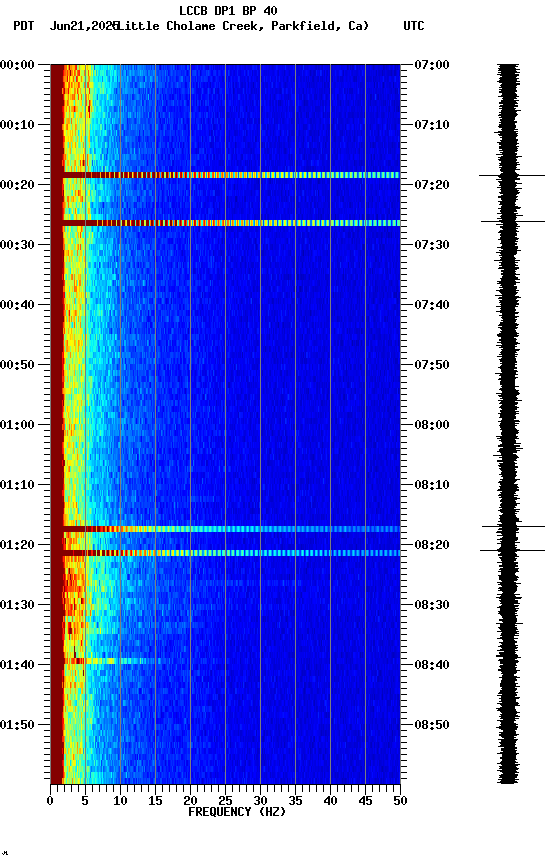Select the 08:30 UTC time label
The width and height of the screenshot is (552, 864).
pyautogui.click(x=432, y=605)
